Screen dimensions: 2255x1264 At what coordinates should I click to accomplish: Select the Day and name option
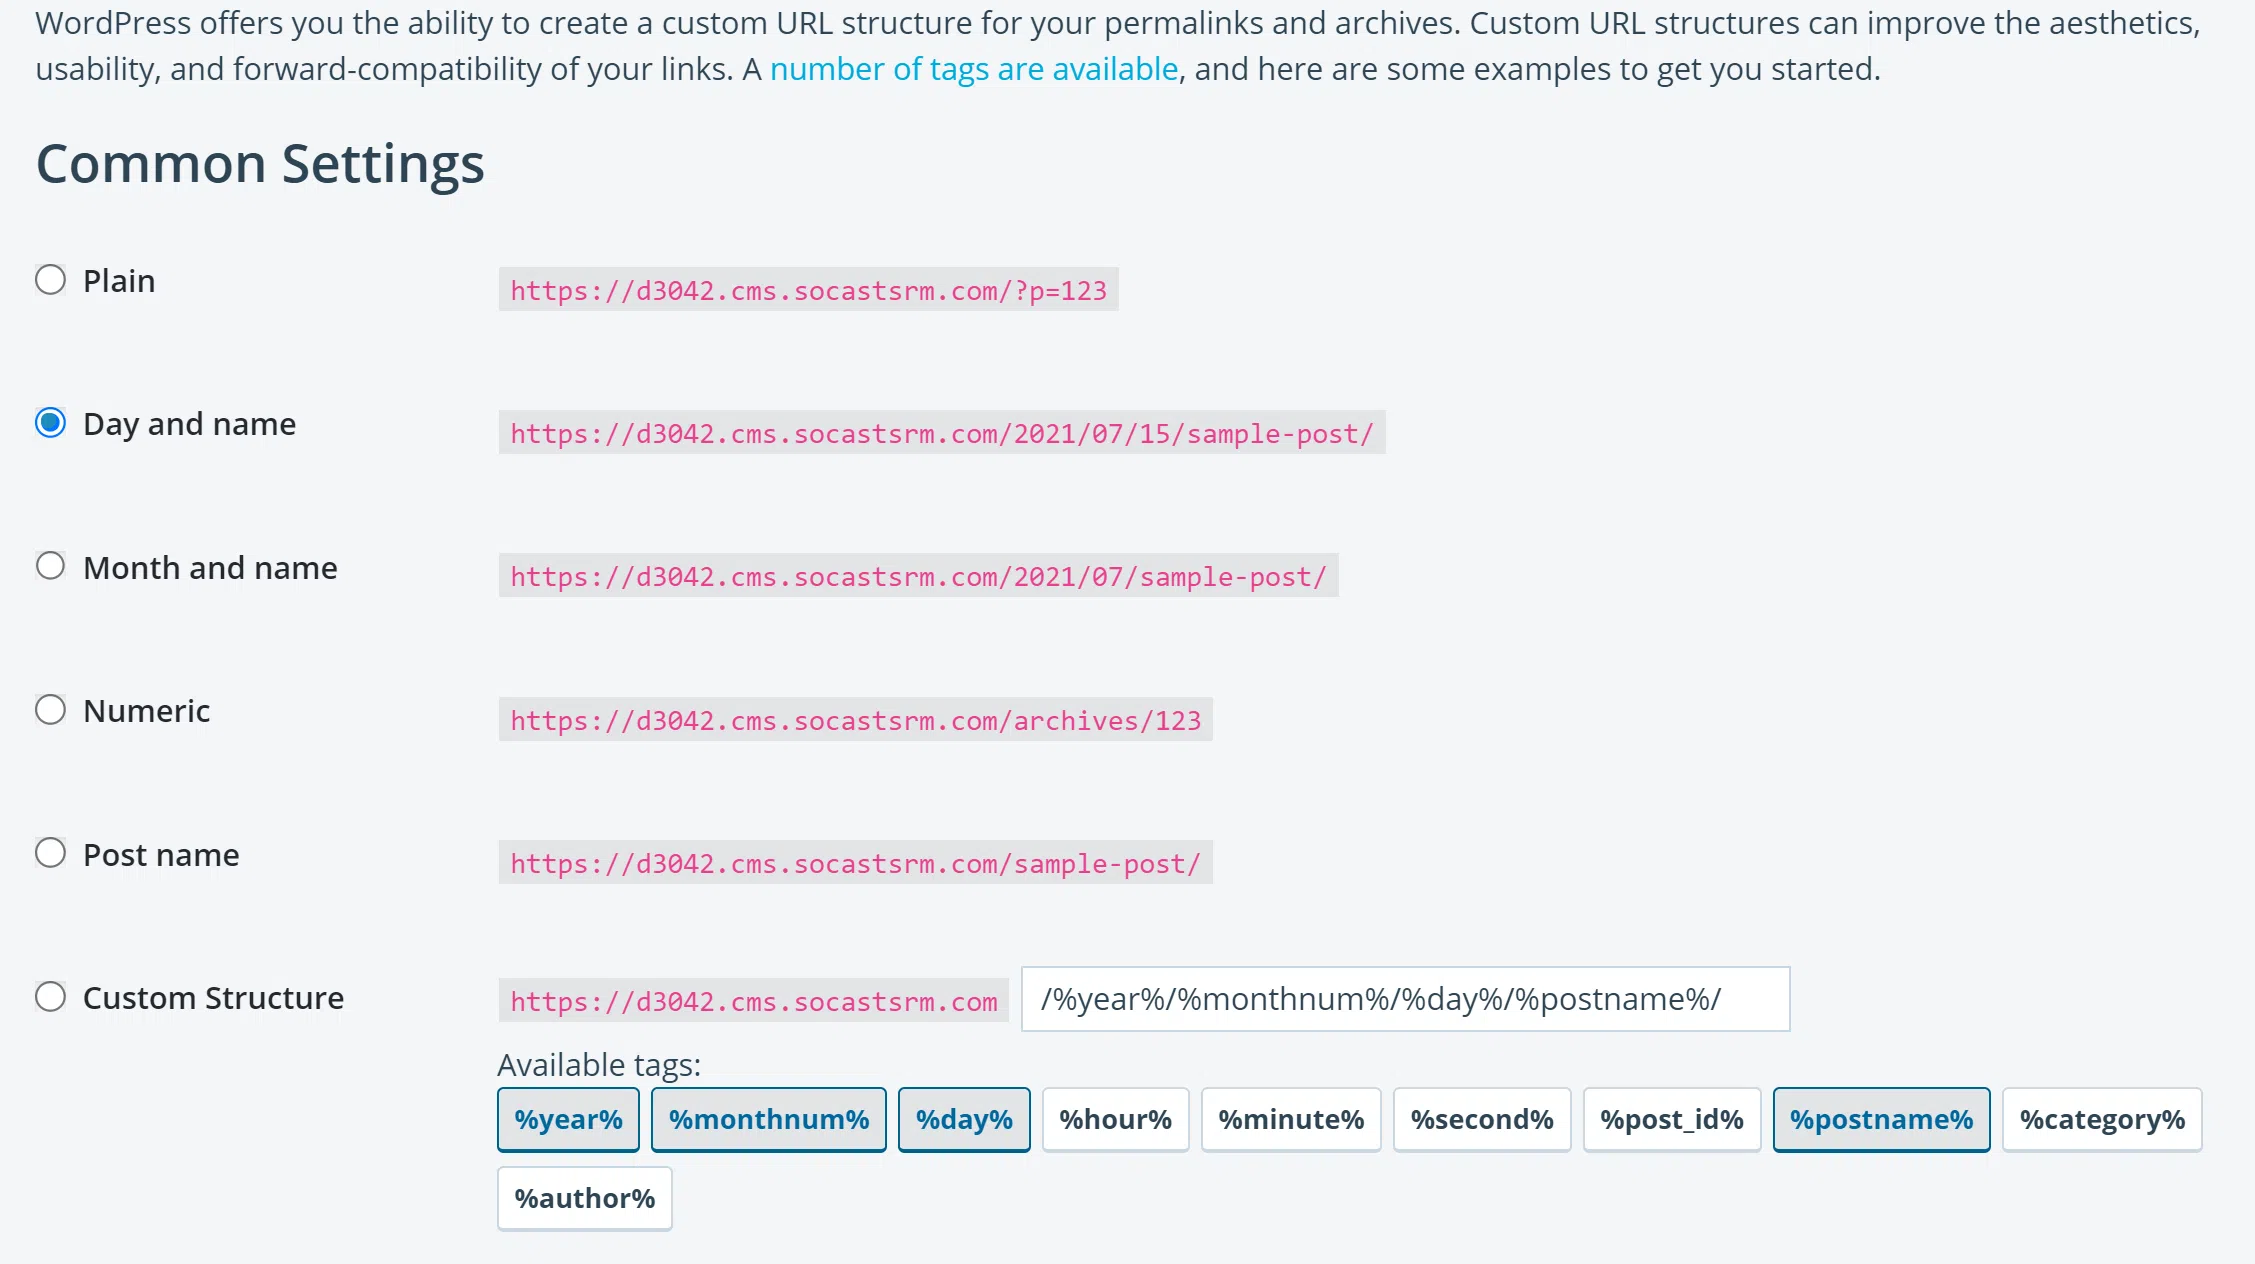[51, 423]
